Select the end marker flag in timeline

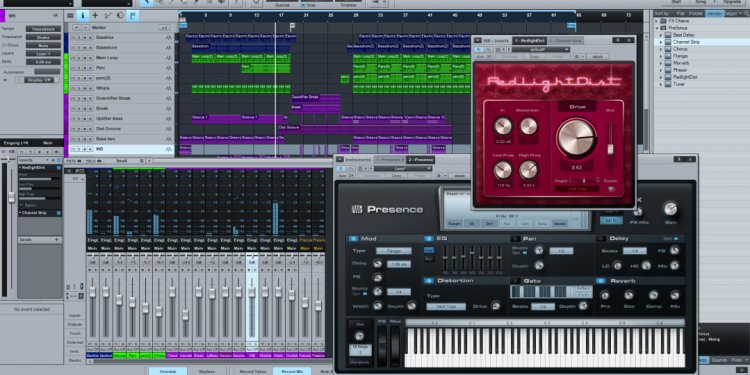click(571, 26)
